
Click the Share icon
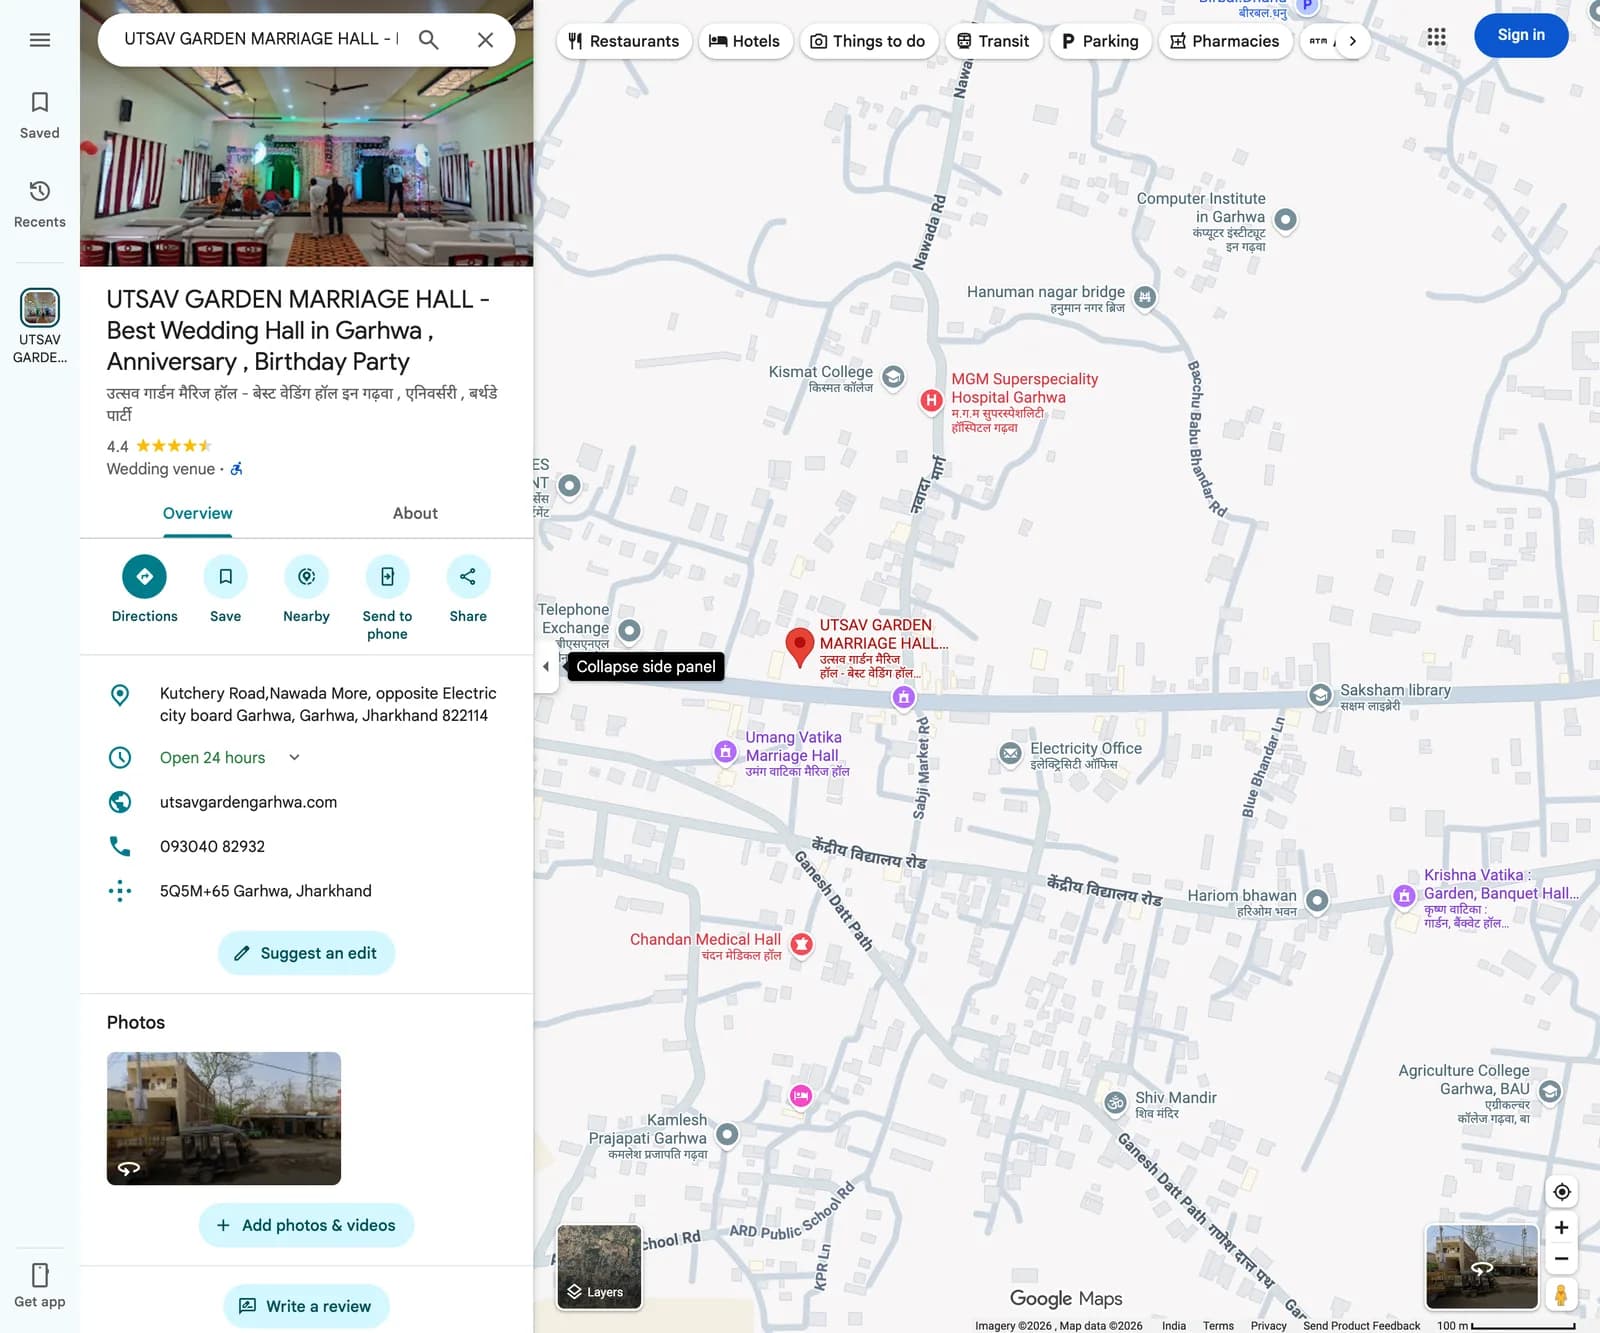point(468,577)
